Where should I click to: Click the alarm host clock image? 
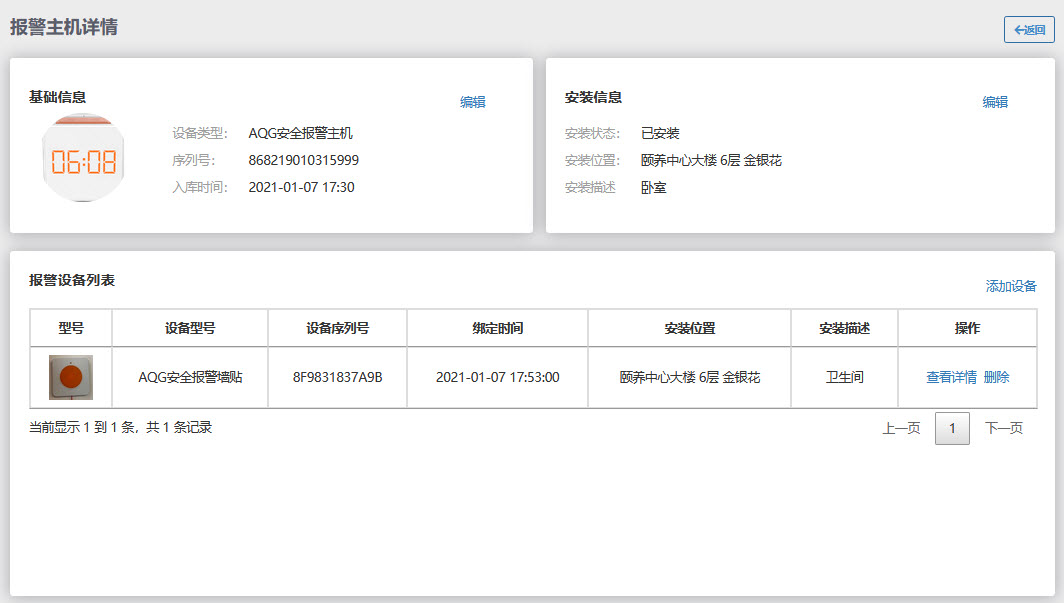pyautogui.click(x=84, y=160)
